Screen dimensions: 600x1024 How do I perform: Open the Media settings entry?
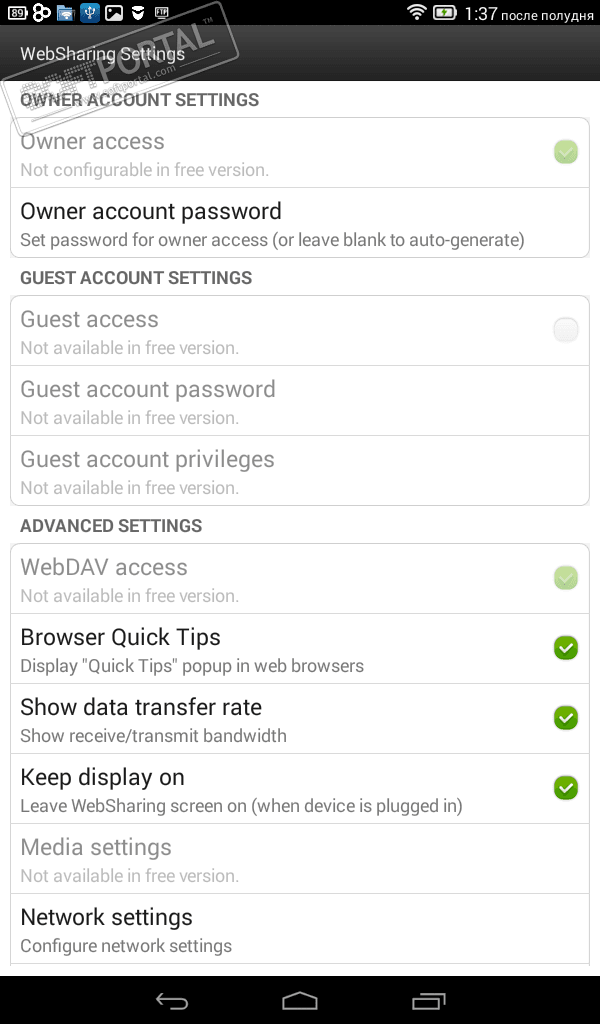(x=300, y=859)
